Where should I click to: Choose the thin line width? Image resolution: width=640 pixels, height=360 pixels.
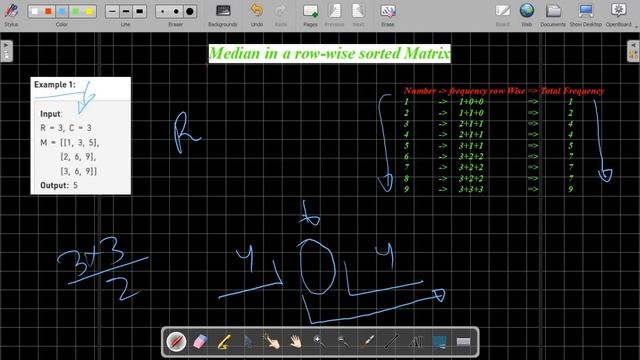112,11
